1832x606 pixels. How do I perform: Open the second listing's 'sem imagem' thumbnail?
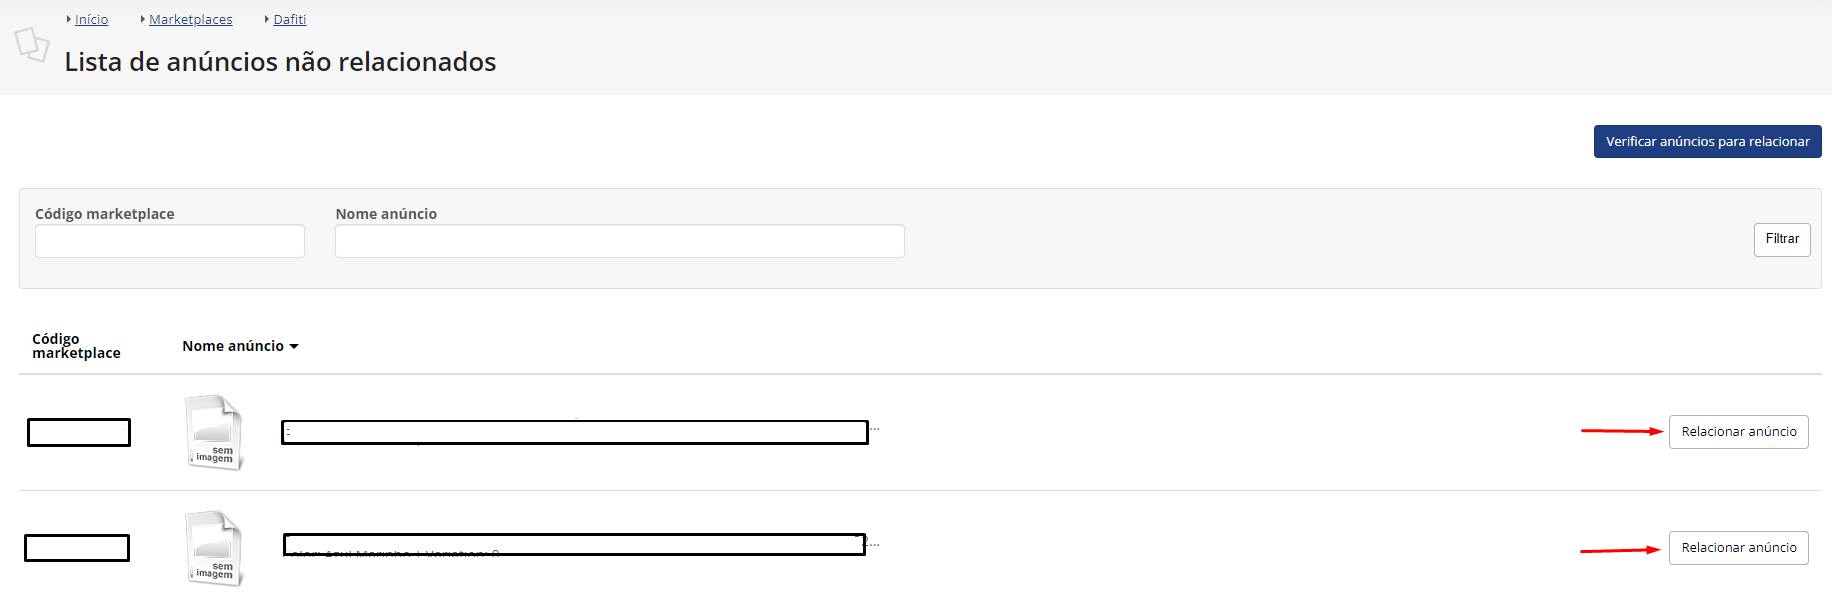tap(214, 548)
